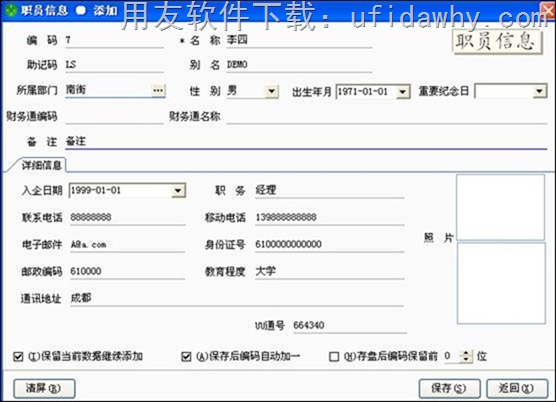Viewport: 556px width, 402px height.
Task: Click the 助记码 field with LS
Action: [115, 65]
